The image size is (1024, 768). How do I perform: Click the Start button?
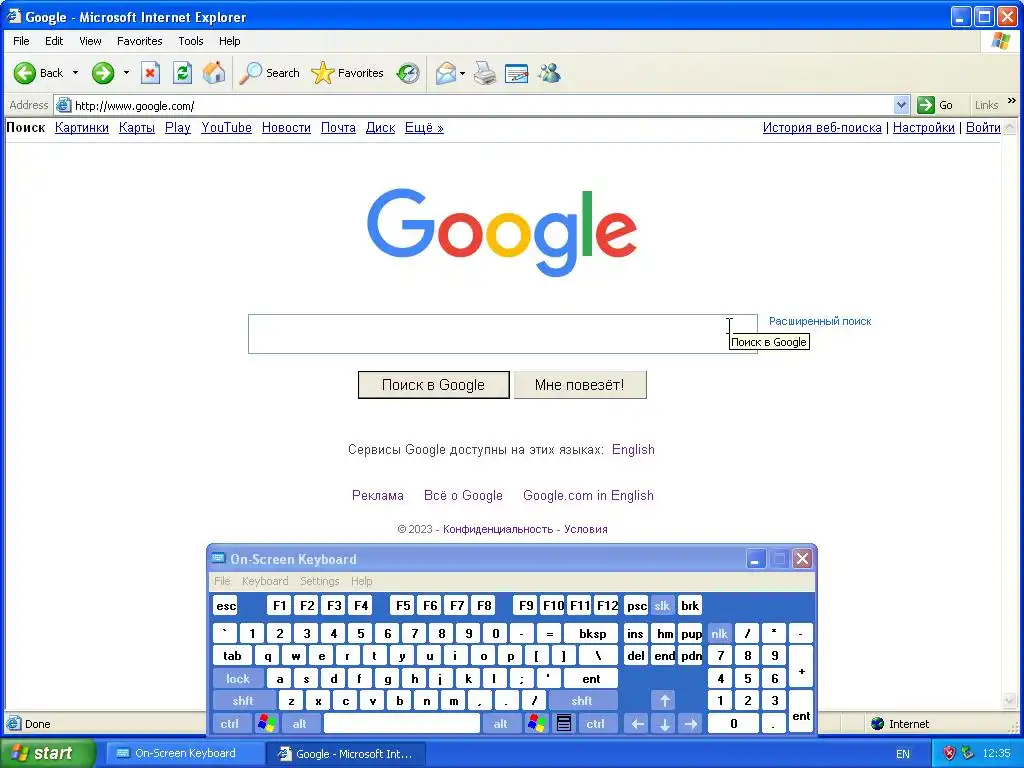pos(47,753)
